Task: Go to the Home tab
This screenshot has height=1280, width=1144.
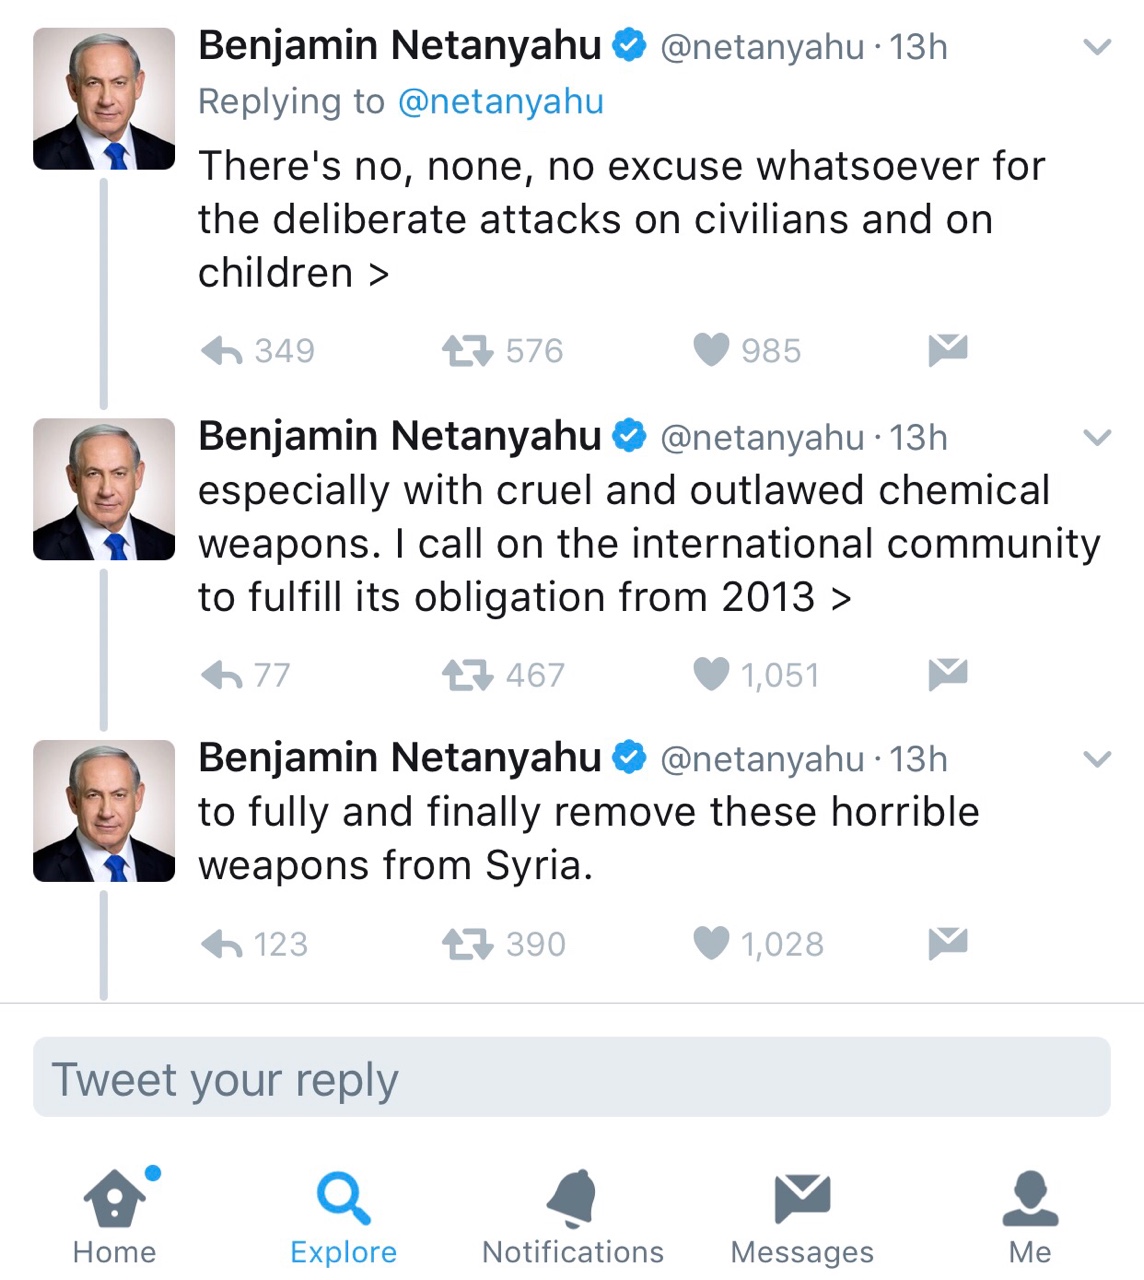Action: [x=115, y=1216]
